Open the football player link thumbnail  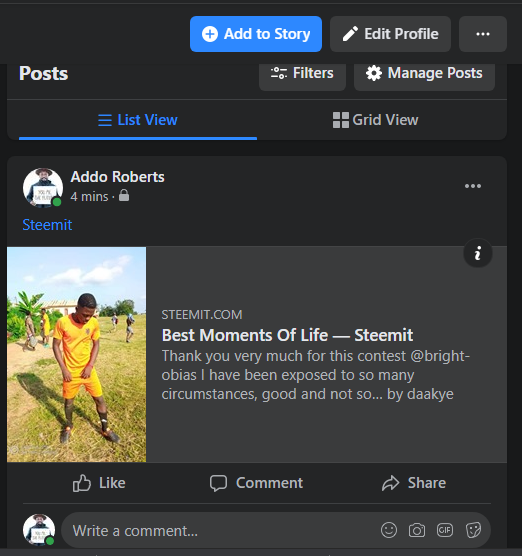pos(77,355)
